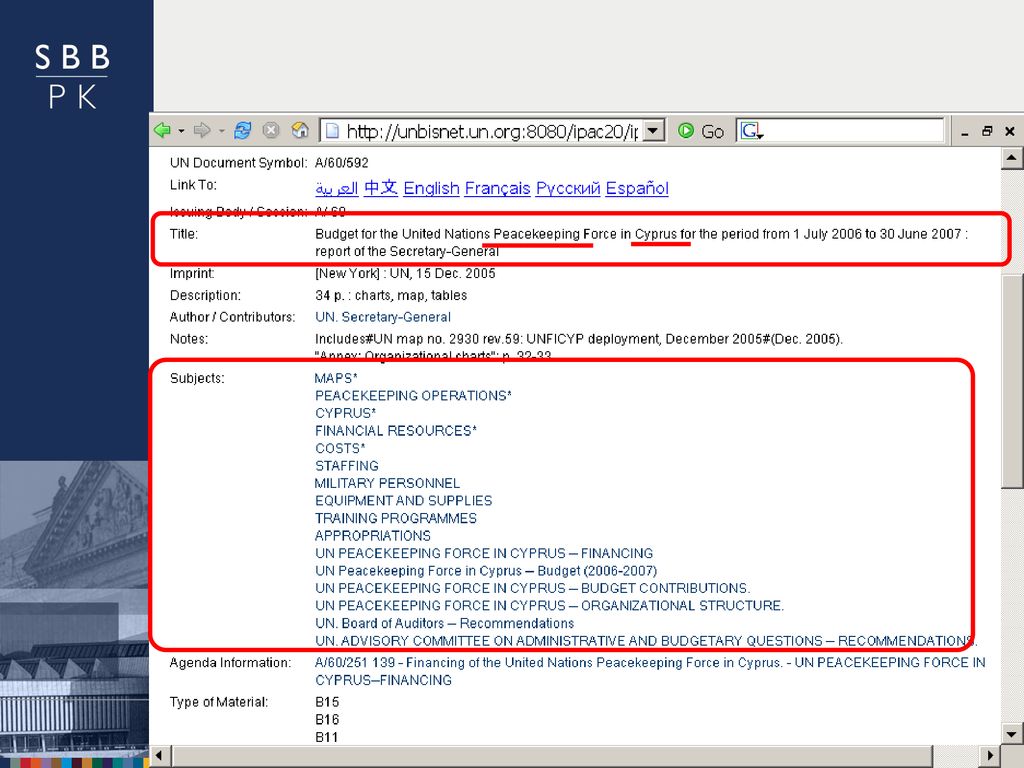The image size is (1024, 768).
Task: Open UN. Board of Auditors – Recommendations link
Action: pos(445,624)
